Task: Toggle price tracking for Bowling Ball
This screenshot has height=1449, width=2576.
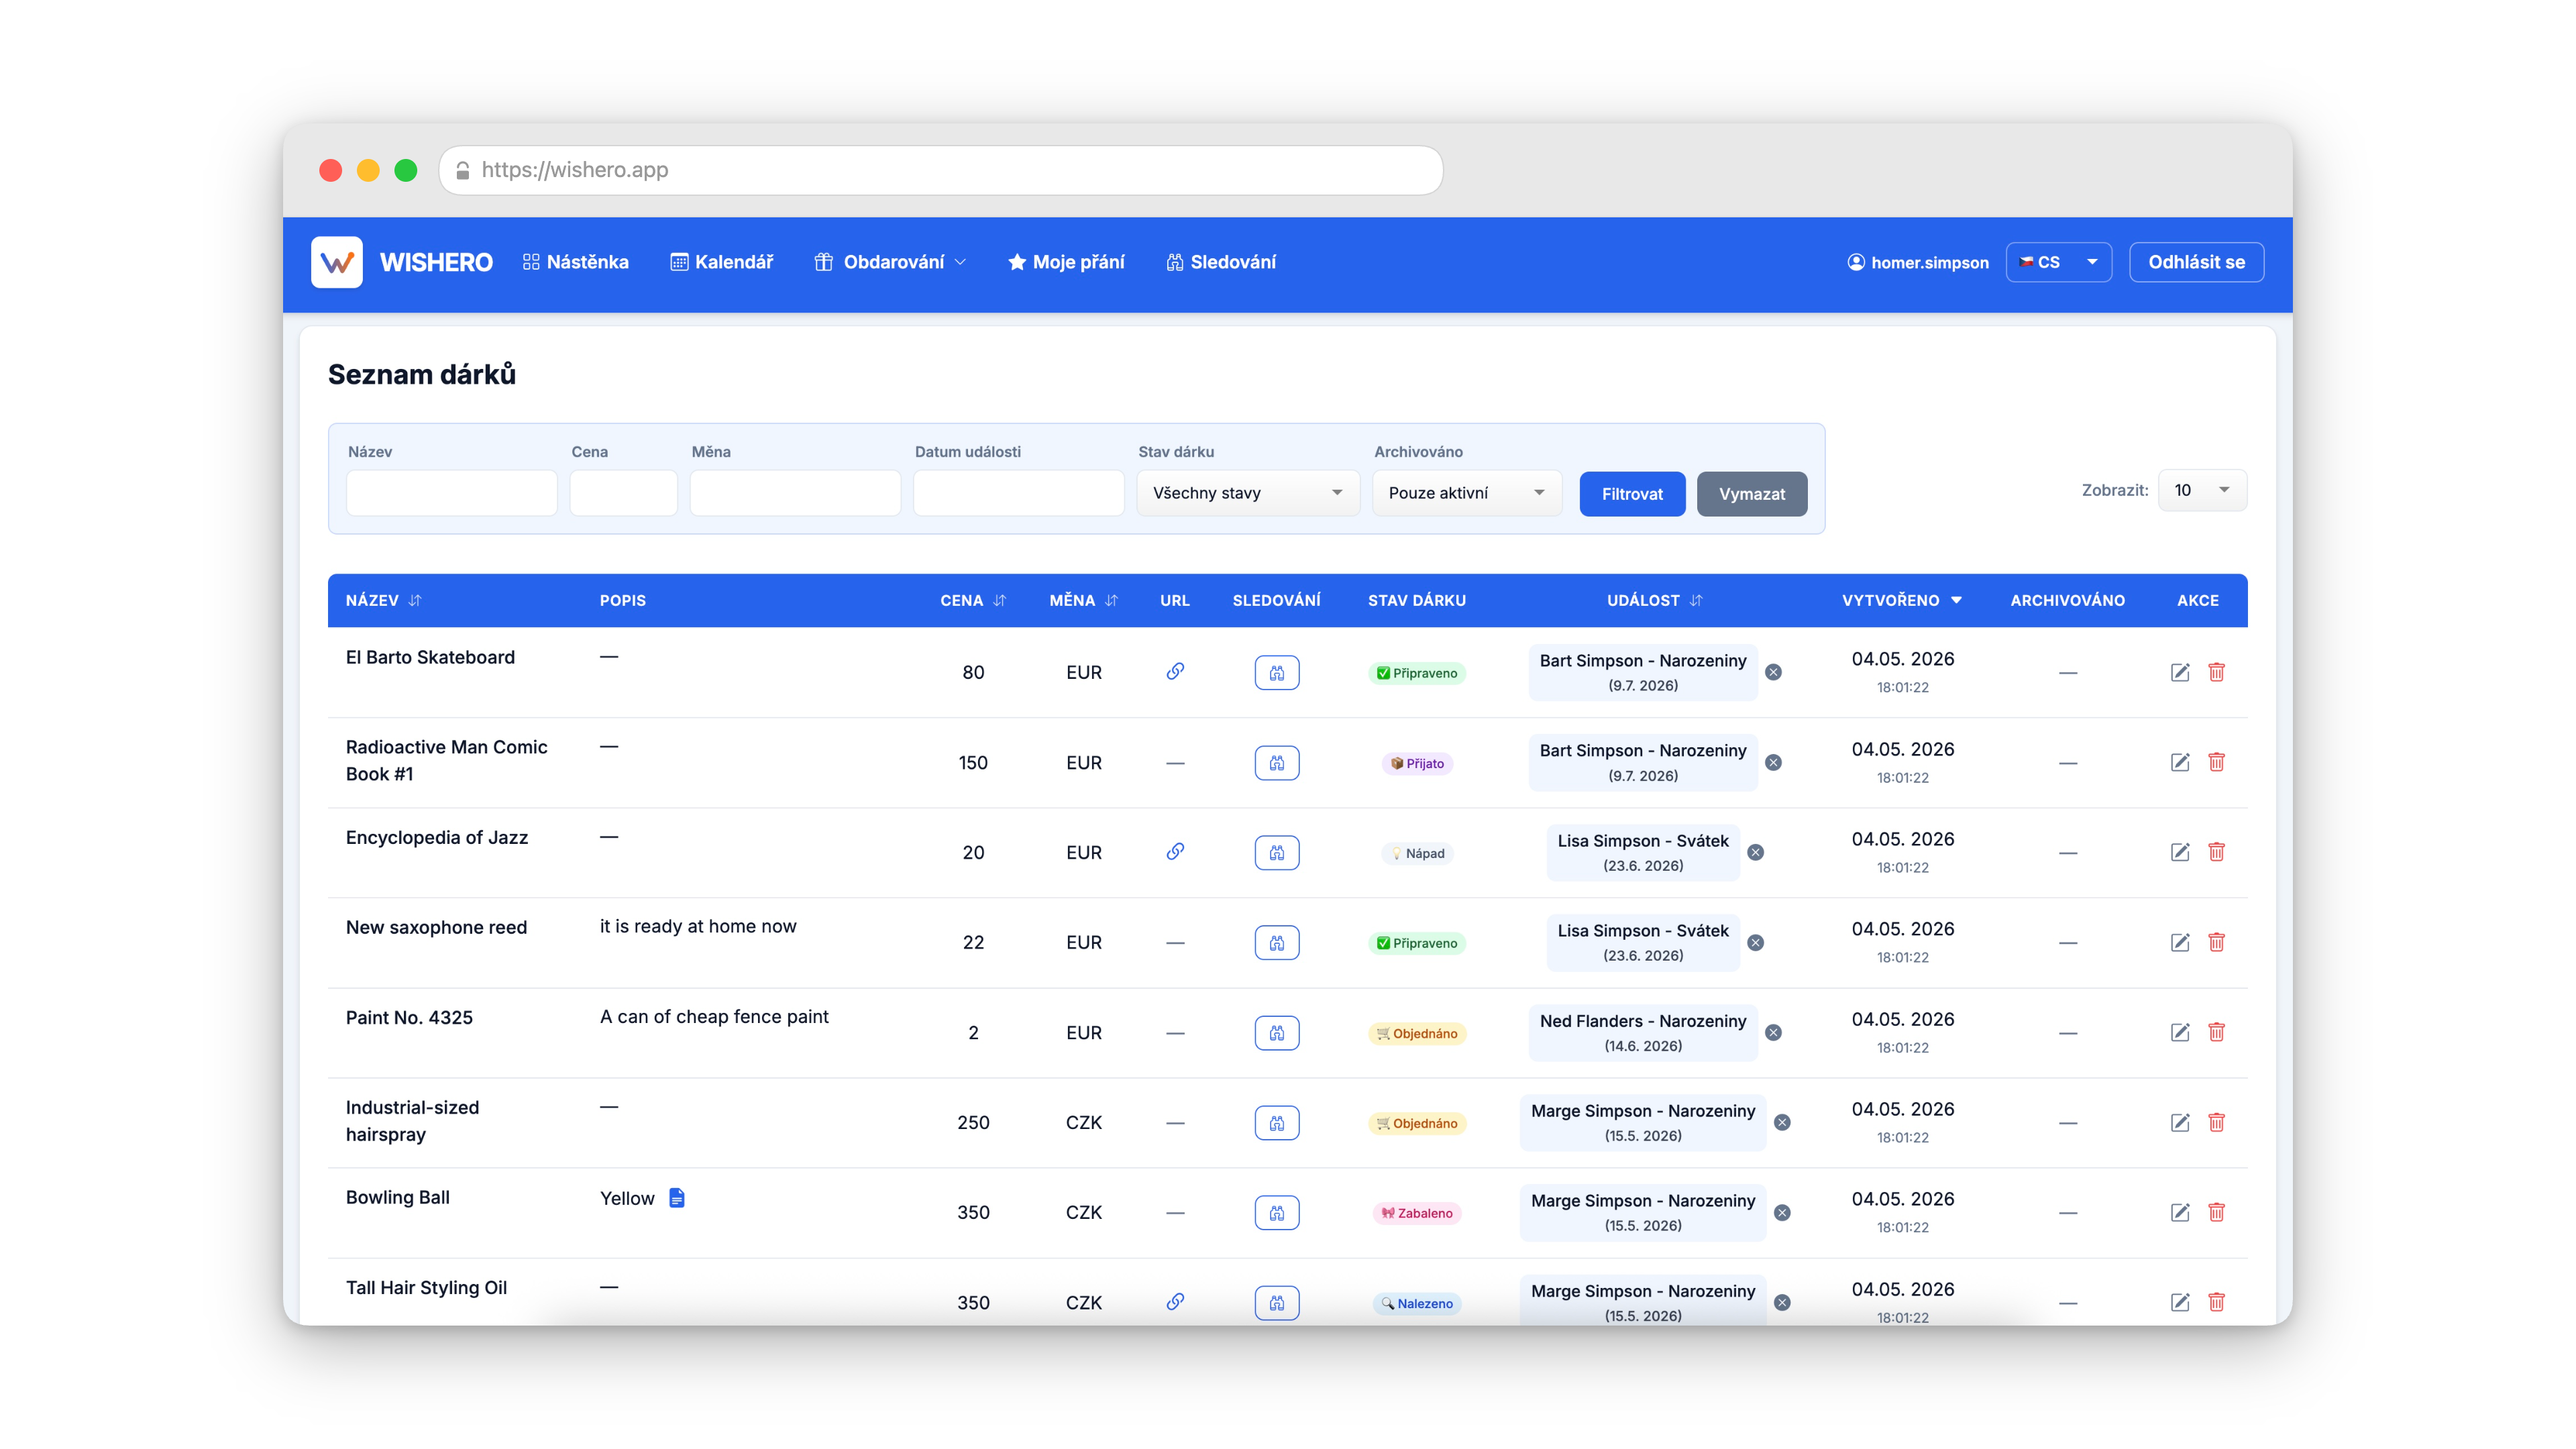Action: point(1276,1212)
